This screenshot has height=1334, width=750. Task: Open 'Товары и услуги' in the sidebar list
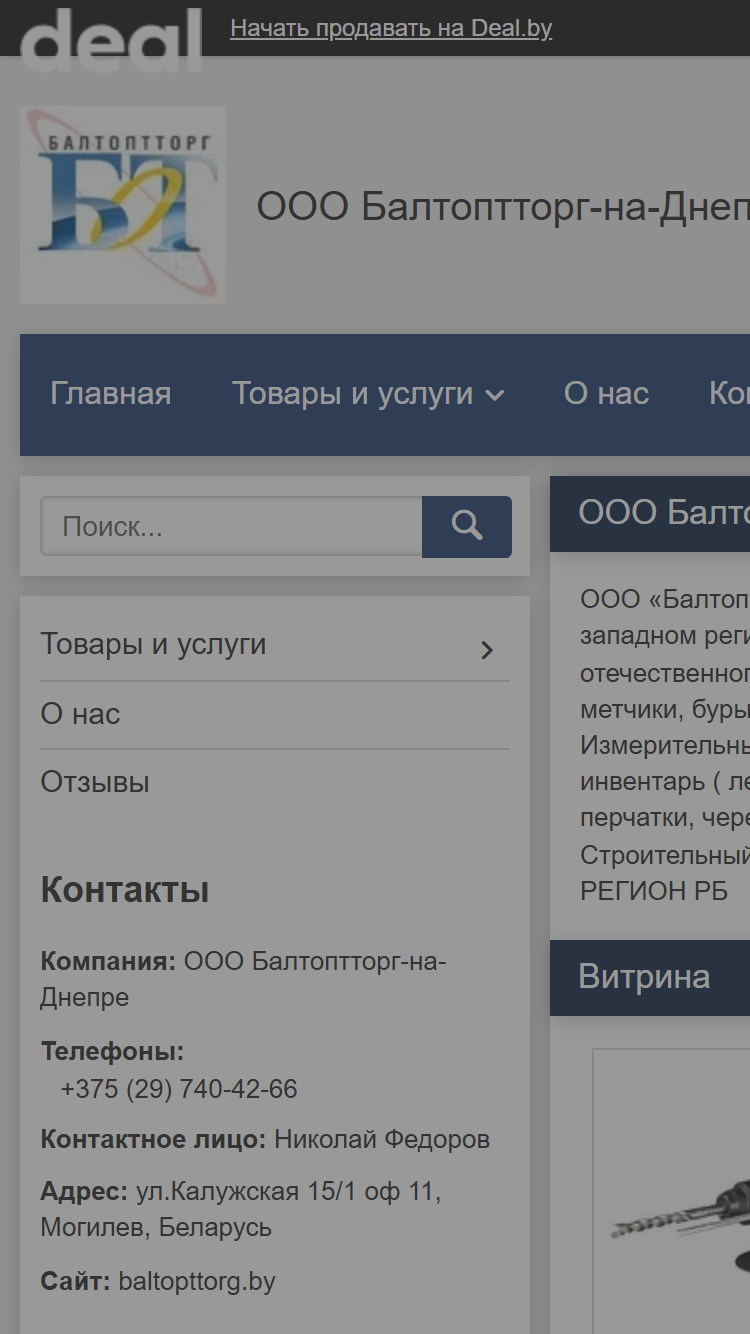pos(153,644)
